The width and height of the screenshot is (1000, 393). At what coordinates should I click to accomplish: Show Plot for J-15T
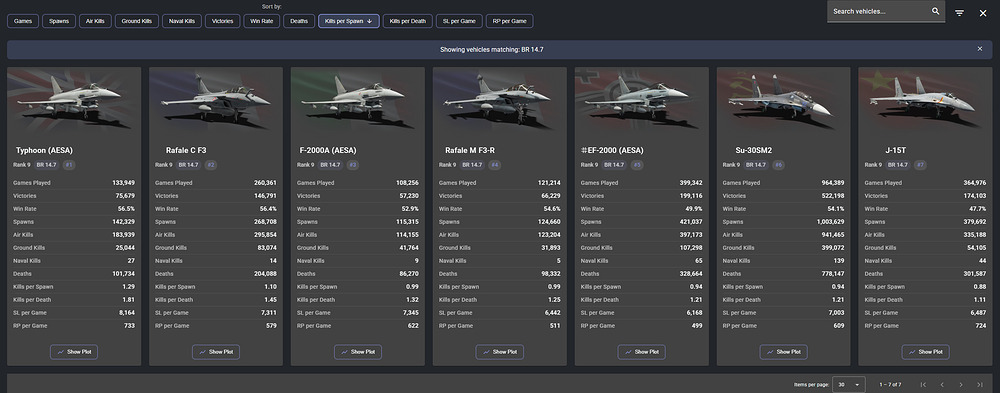tap(925, 352)
